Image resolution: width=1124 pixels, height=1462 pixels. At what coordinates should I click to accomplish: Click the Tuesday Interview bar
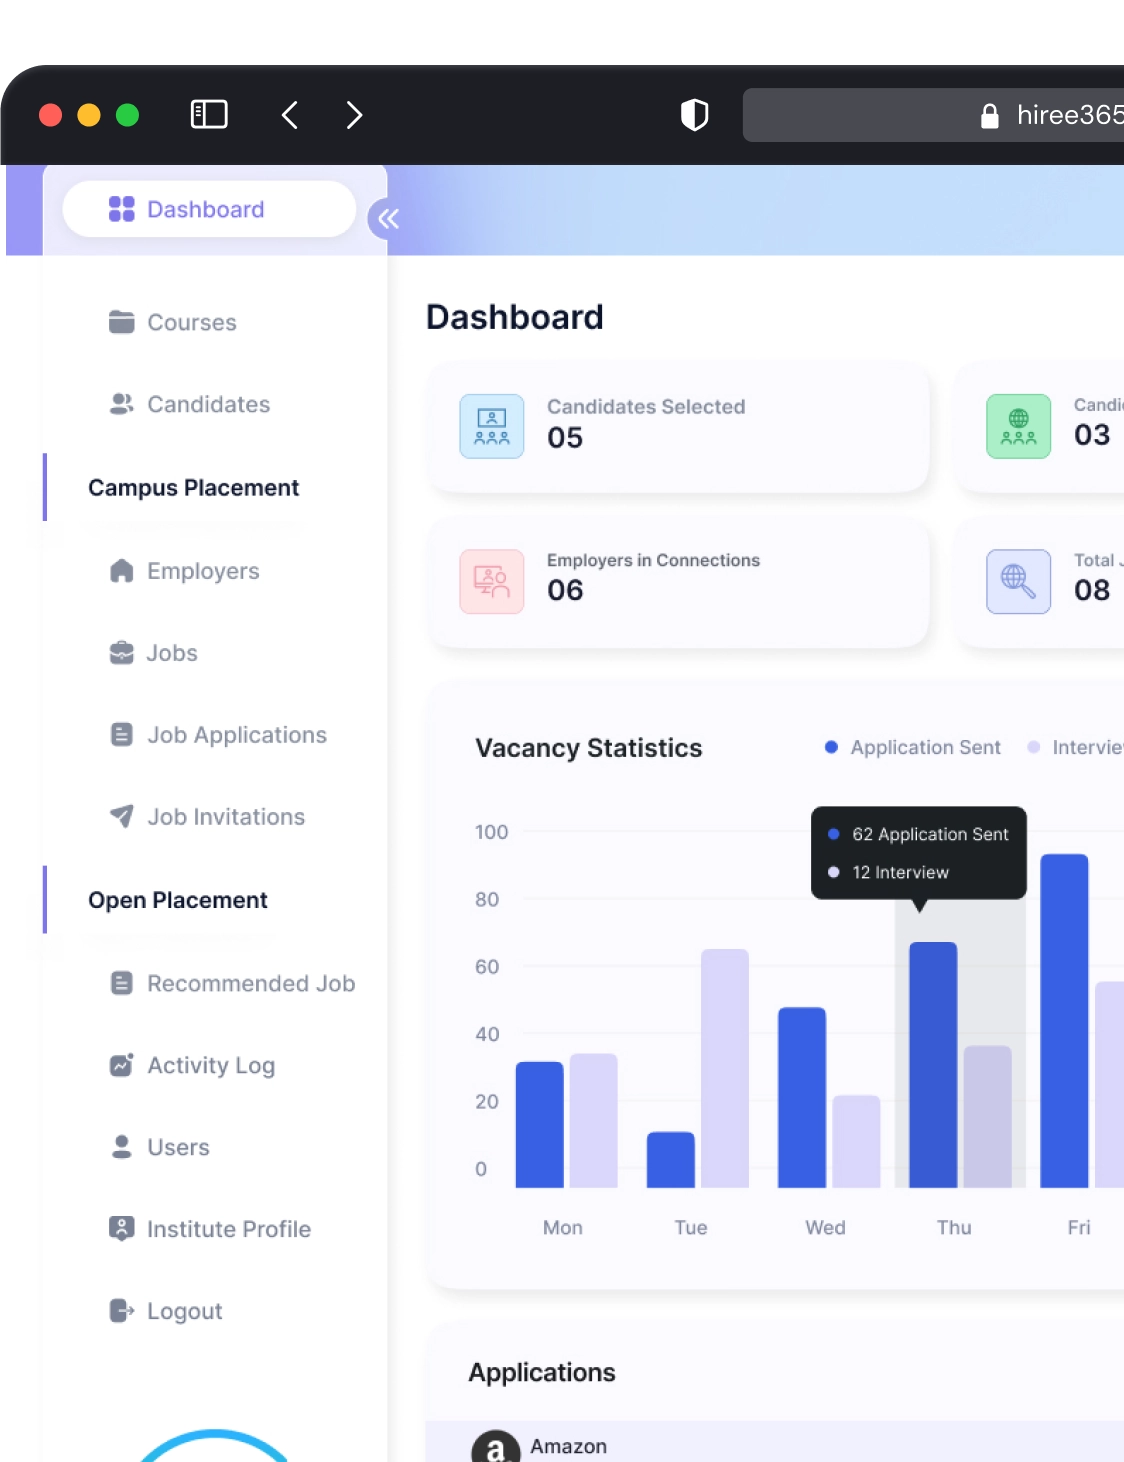click(725, 1068)
